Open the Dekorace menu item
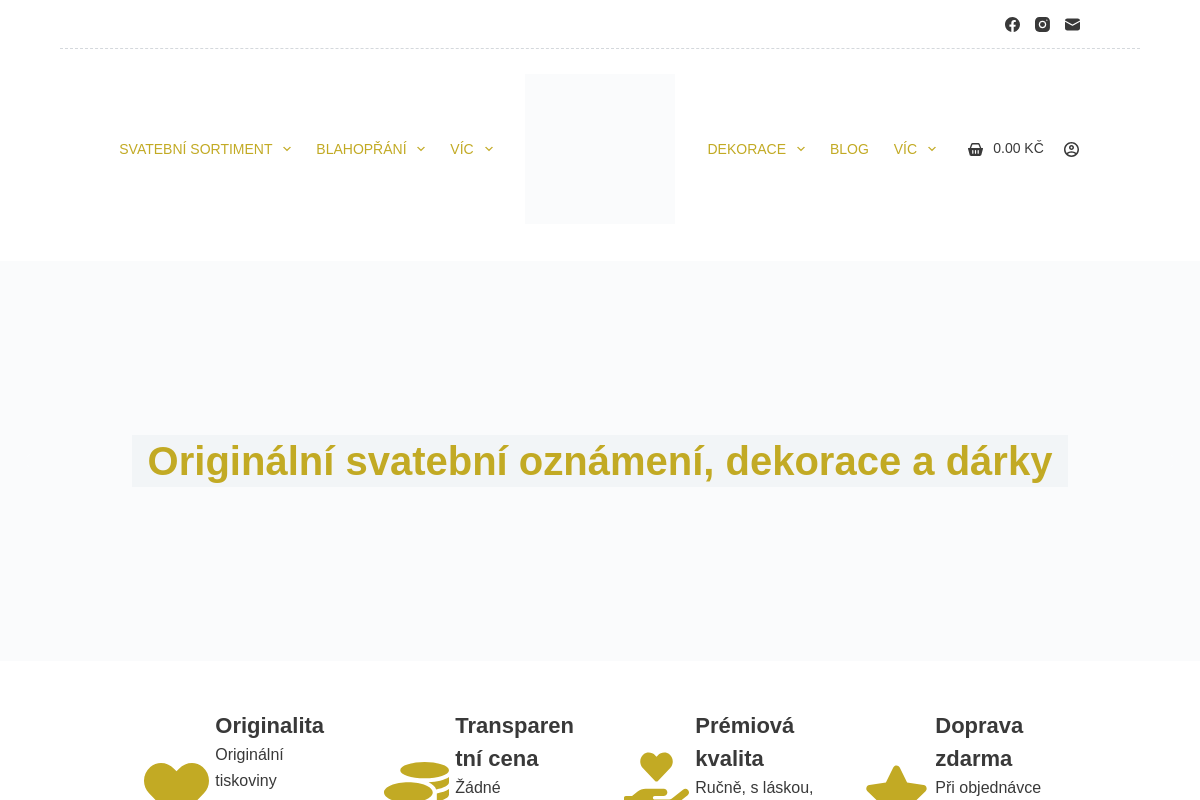This screenshot has width=1200, height=800. 747,149
